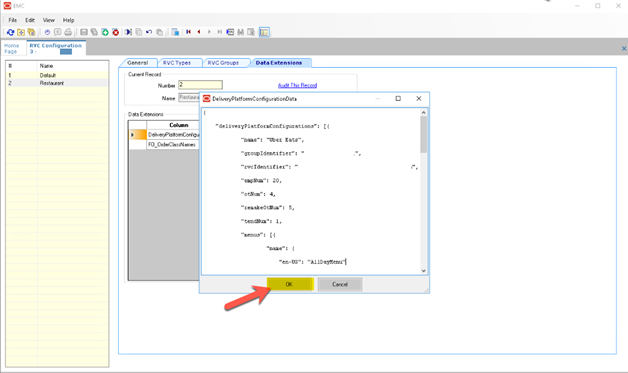Open the Edit menu

click(30, 20)
